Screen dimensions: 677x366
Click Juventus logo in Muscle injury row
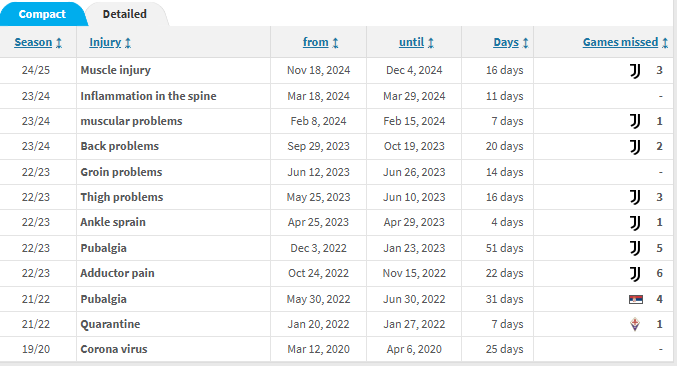click(635, 70)
